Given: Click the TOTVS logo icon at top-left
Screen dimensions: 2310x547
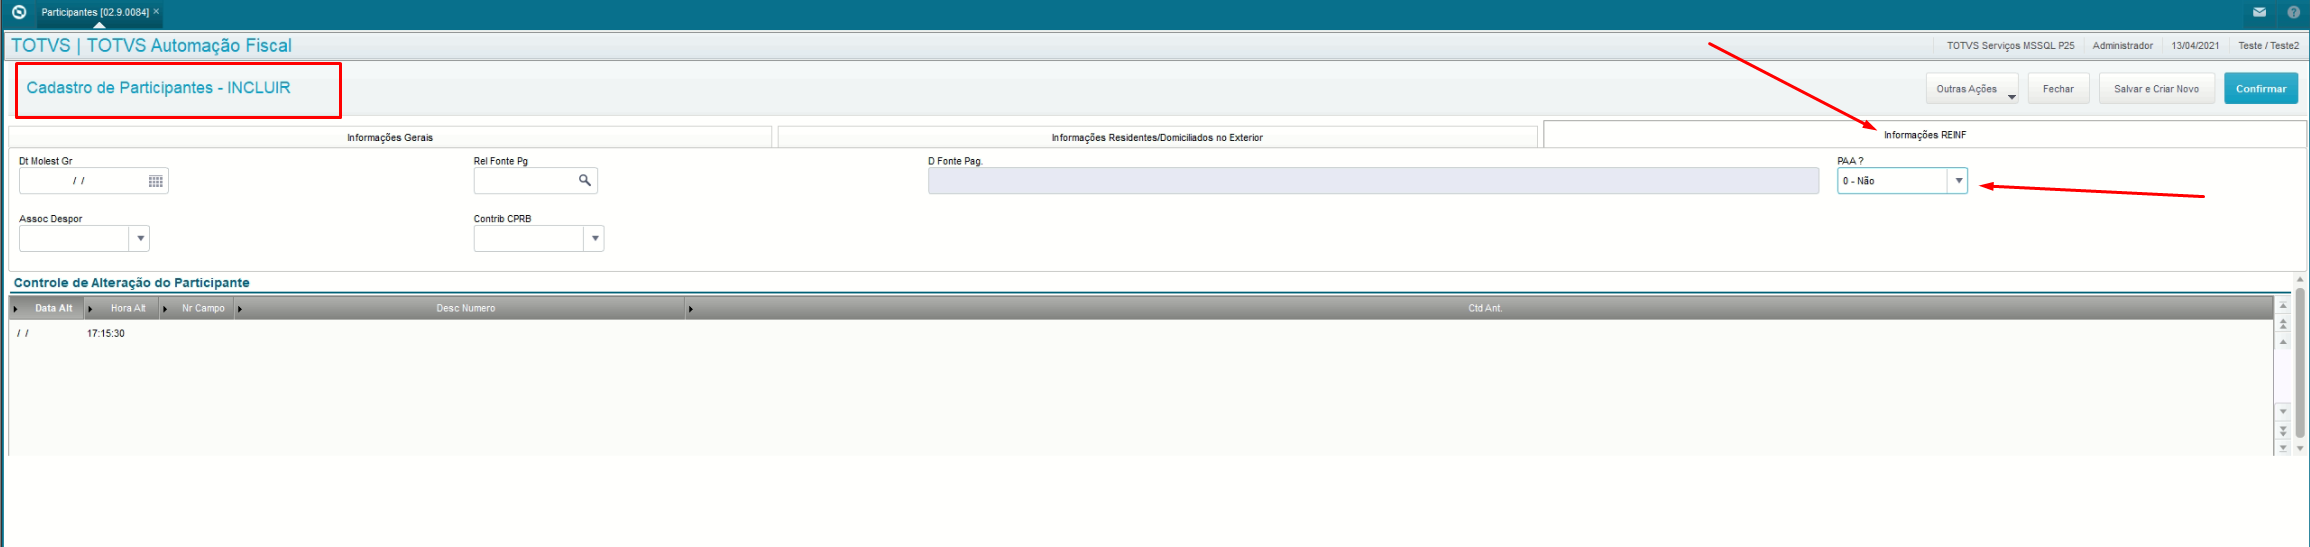Looking at the screenshot, I should 18,12.
